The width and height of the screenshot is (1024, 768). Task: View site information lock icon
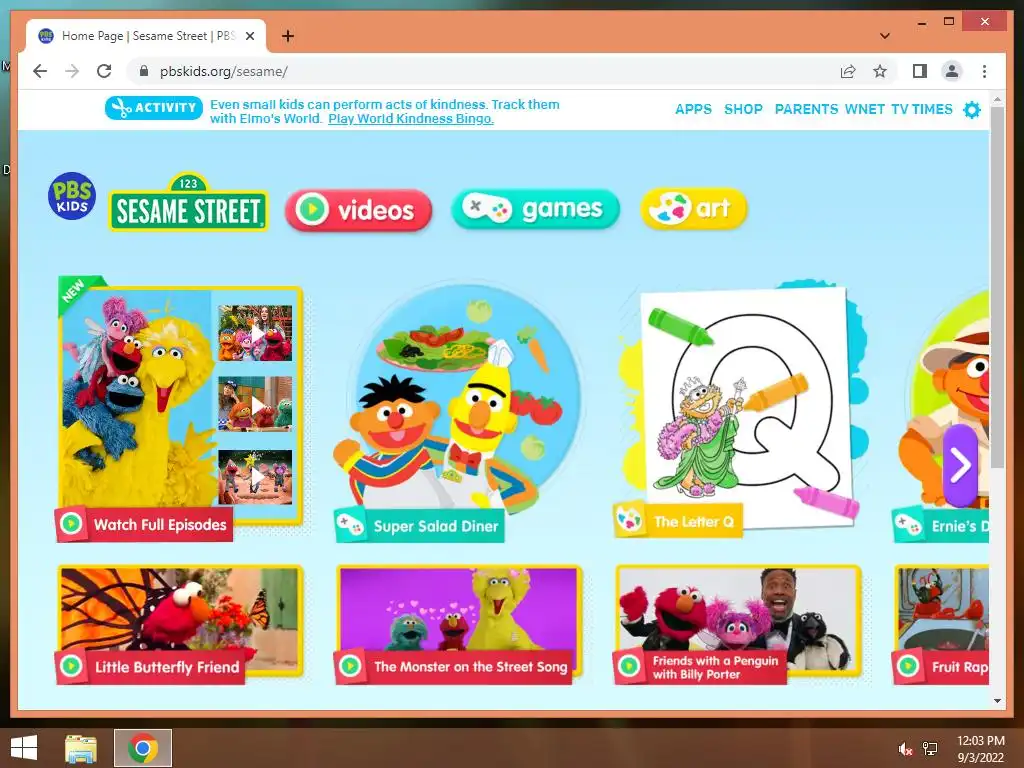pos(144,71)
